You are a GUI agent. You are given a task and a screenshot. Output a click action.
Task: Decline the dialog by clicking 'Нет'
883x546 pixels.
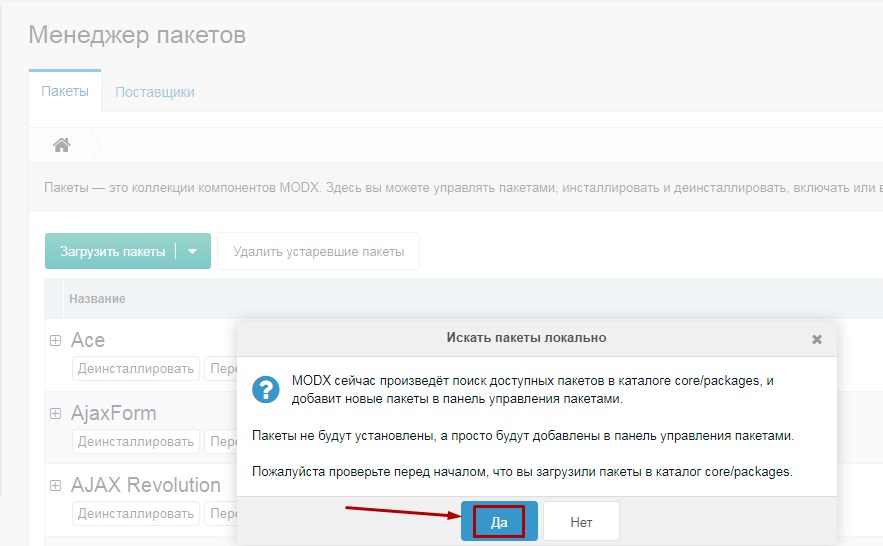point(581,521)
